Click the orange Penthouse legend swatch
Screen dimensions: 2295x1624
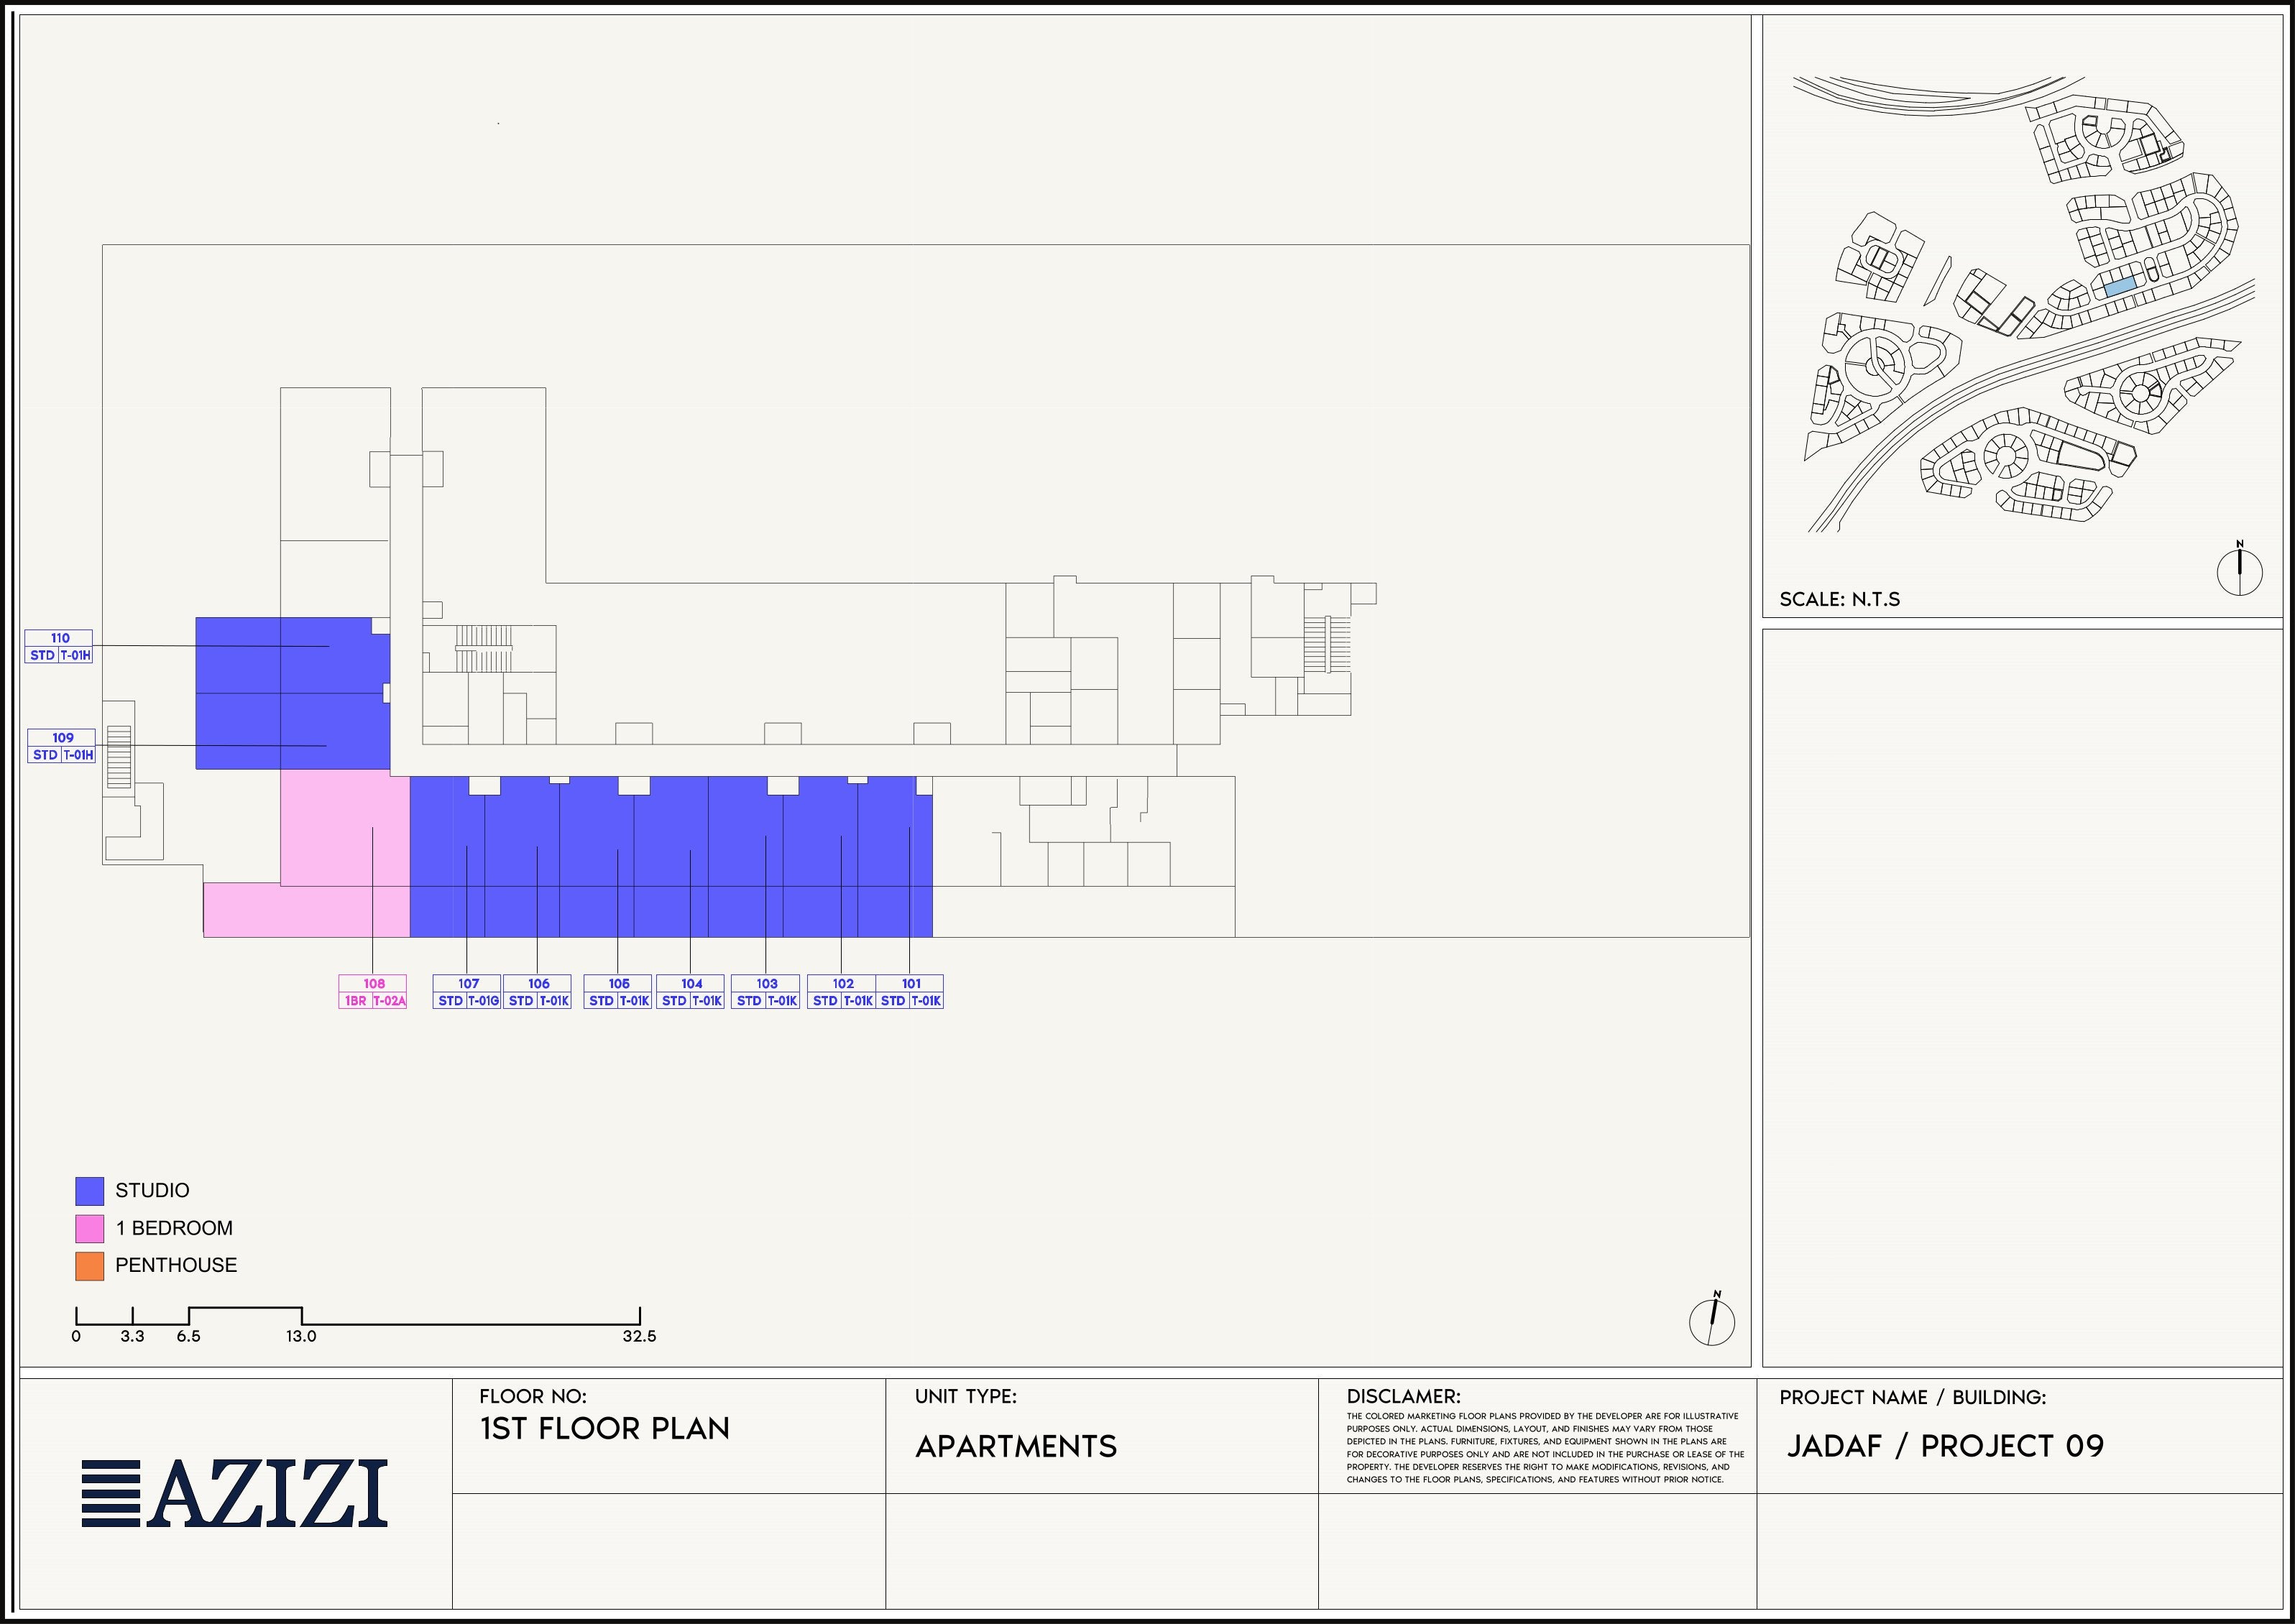[90, 1265]
